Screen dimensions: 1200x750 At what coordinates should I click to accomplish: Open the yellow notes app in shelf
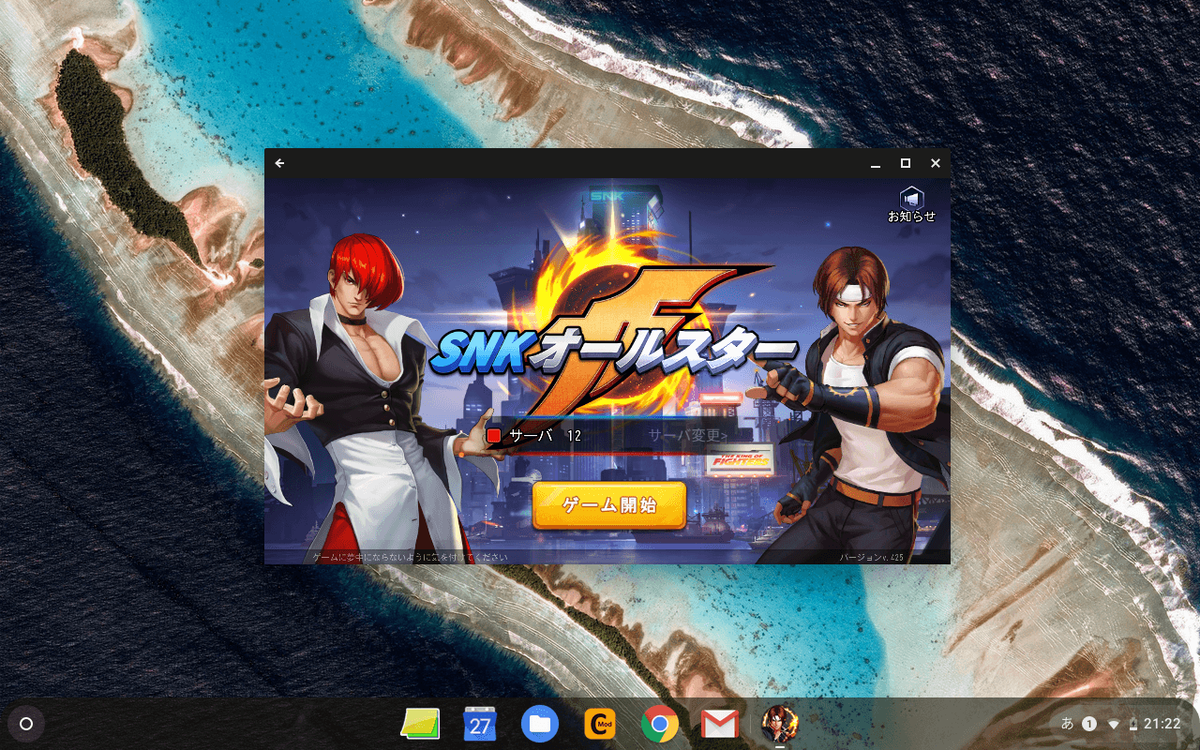coord(420,724)
